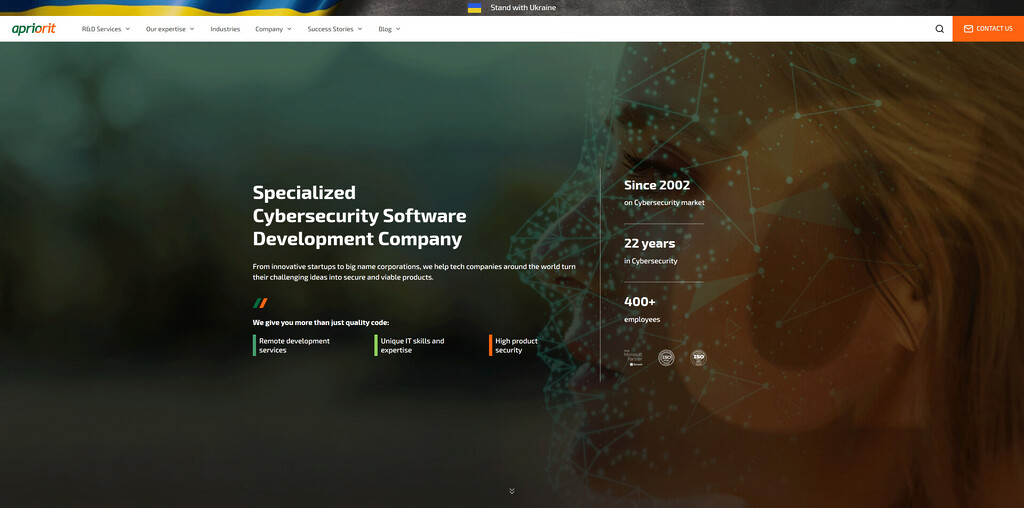Open the Company dropdown menu
The image size is (1024, 508).
click(273, 29)
